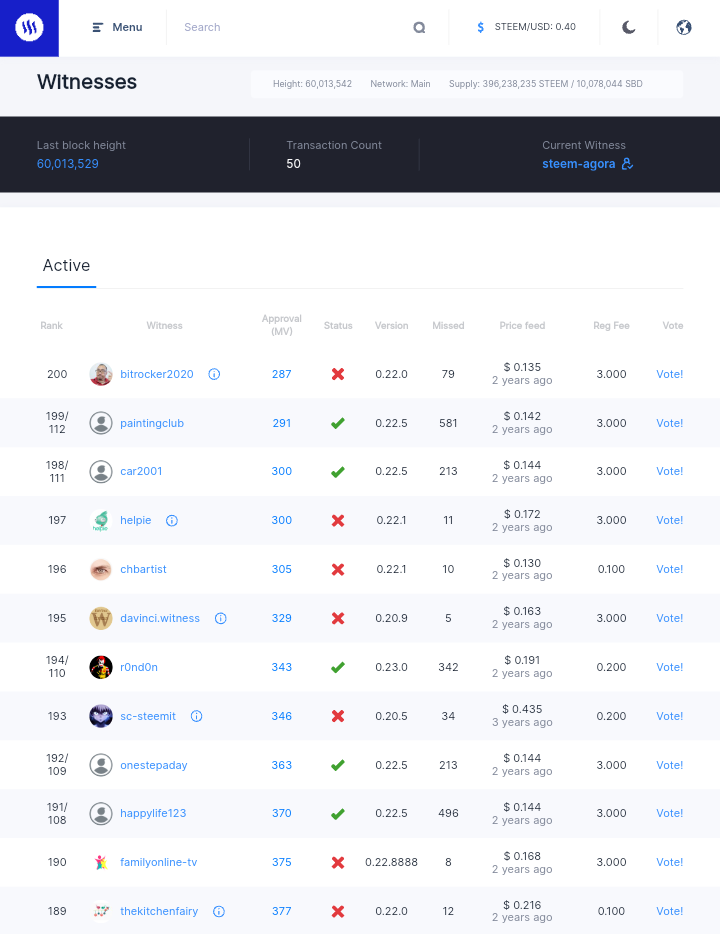The image size is (720, 934).
Task: Click the Steem logo home icon
Action: (x=29, y=27)
